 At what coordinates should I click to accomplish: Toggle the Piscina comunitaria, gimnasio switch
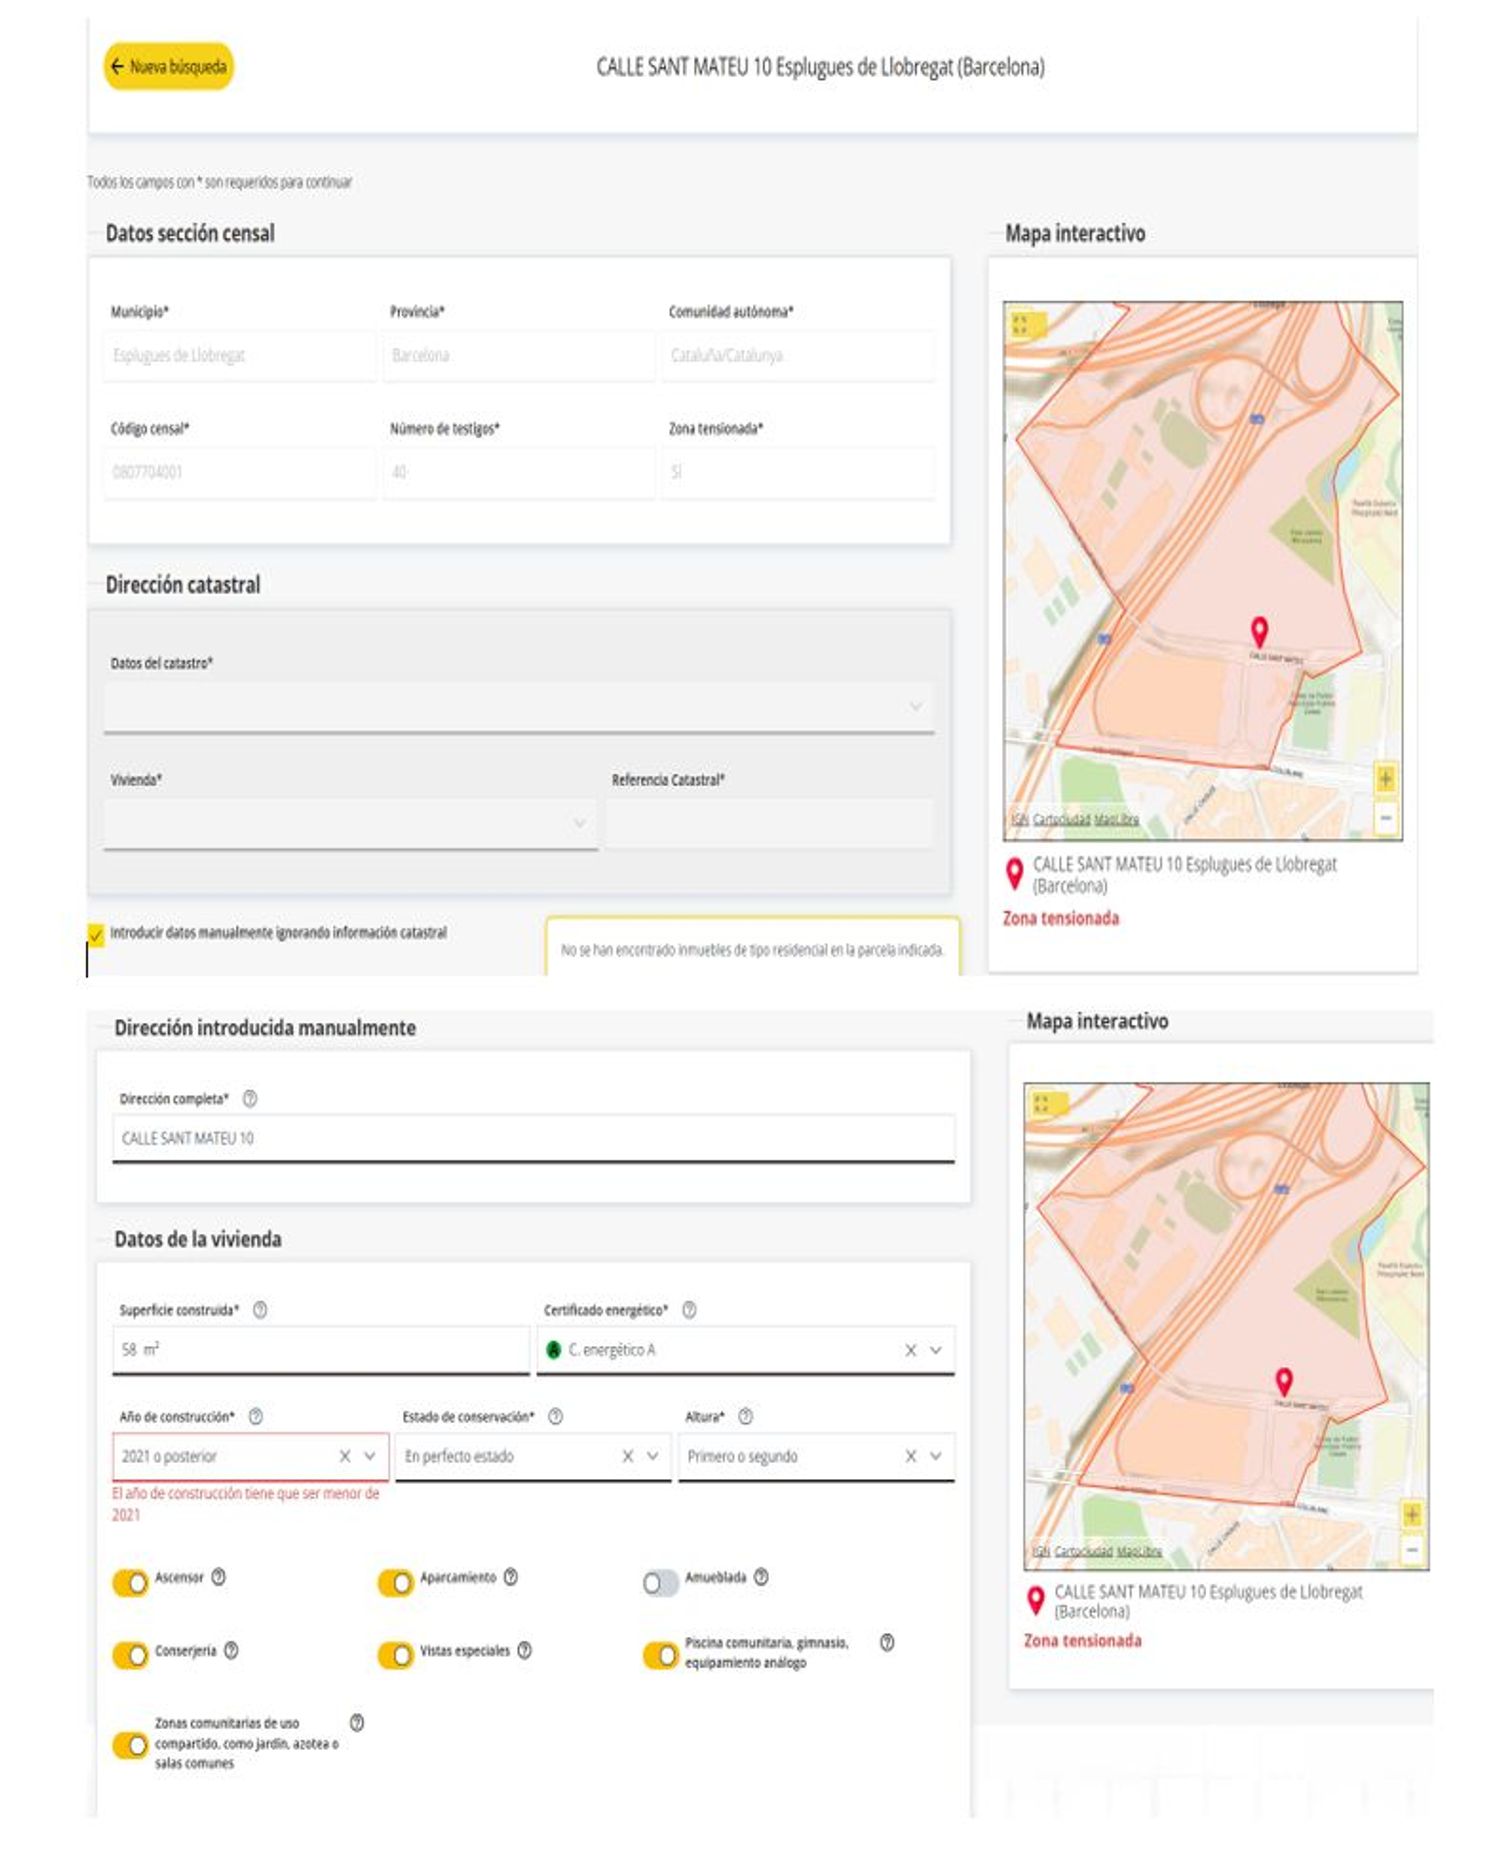[x=660, y=1656]
